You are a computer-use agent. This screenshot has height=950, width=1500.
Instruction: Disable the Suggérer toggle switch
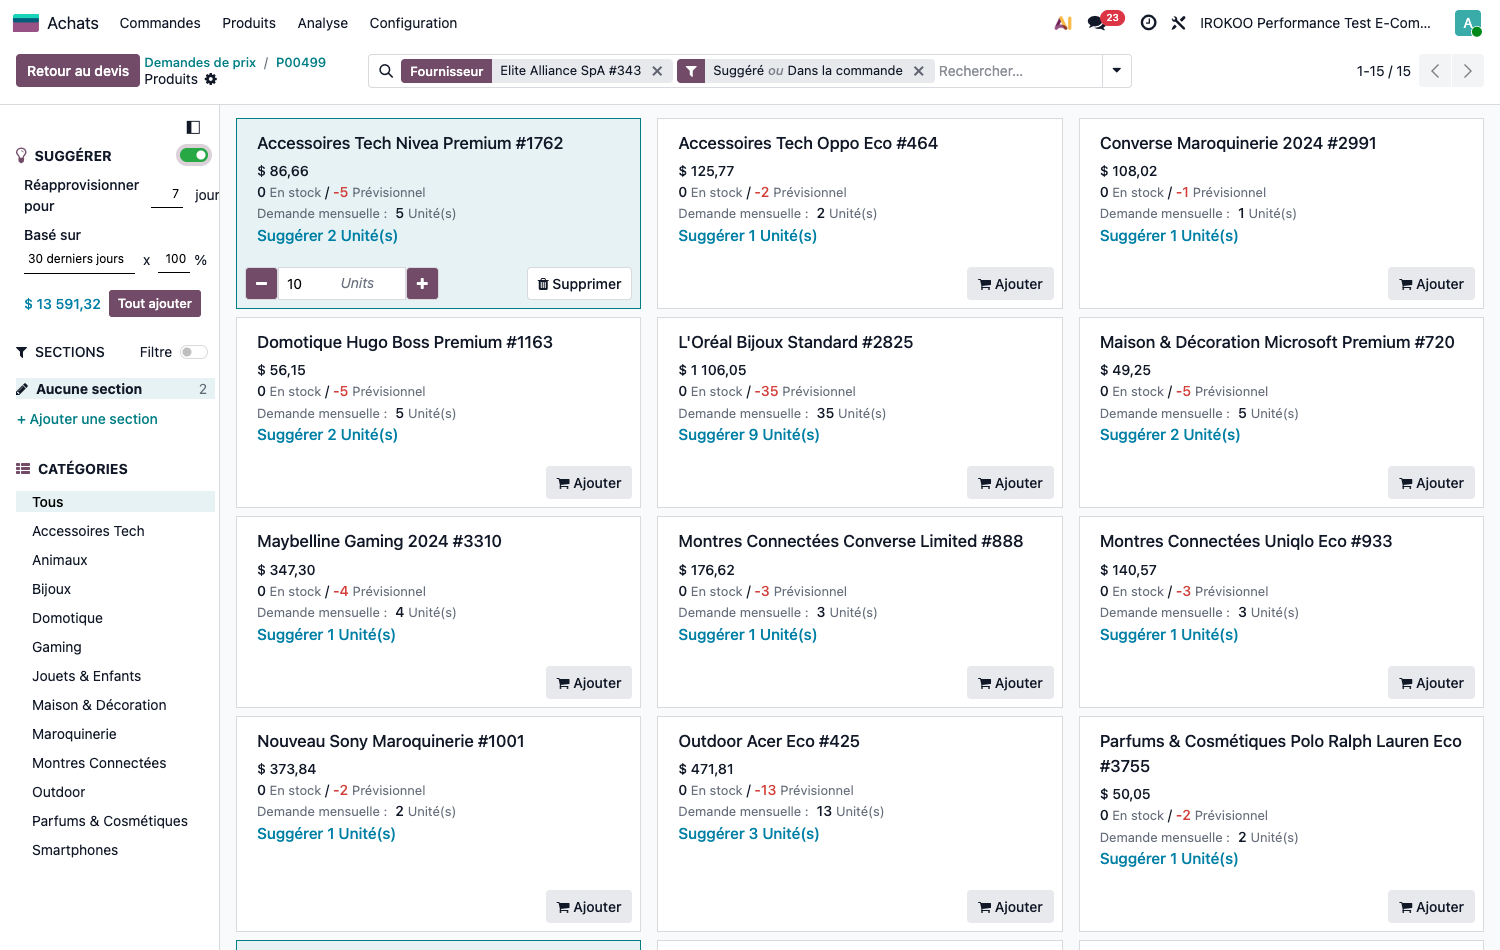[x=194, y=155]
